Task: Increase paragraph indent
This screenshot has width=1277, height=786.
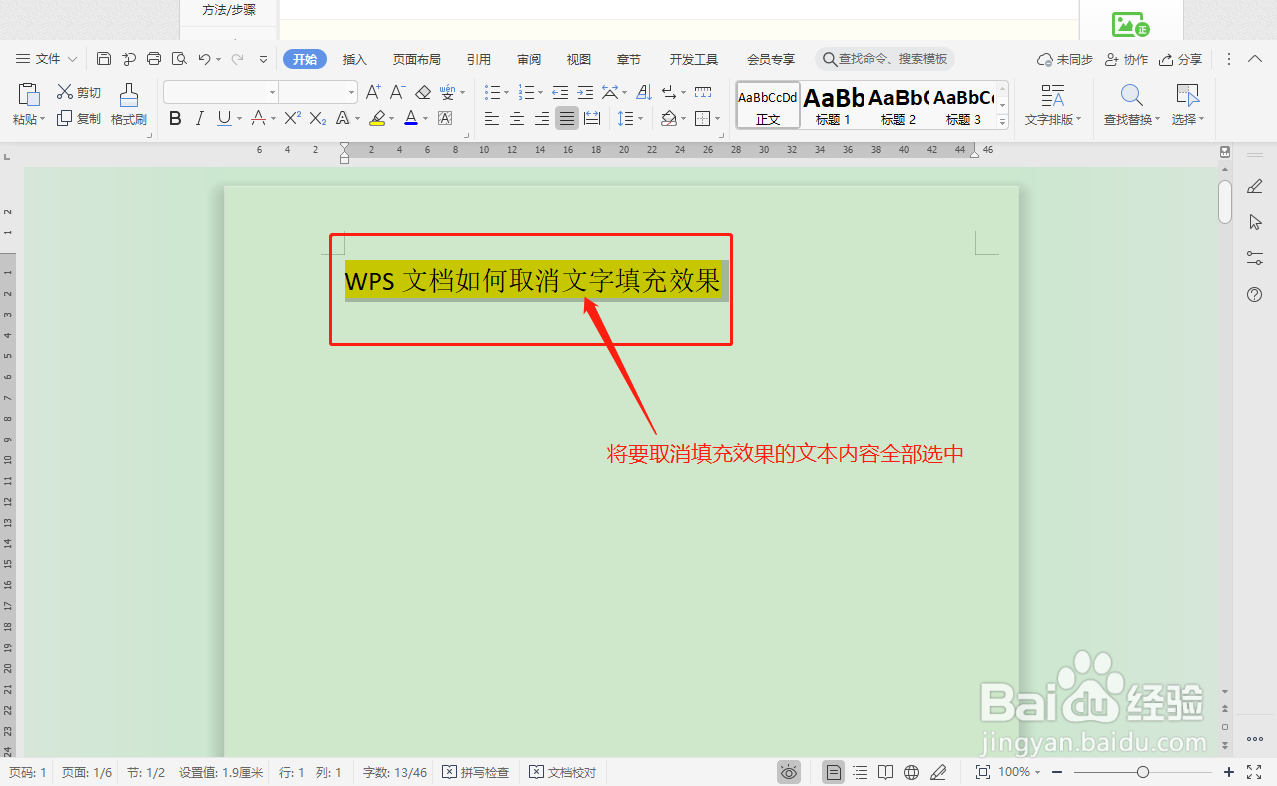Action: pos(585,92)
